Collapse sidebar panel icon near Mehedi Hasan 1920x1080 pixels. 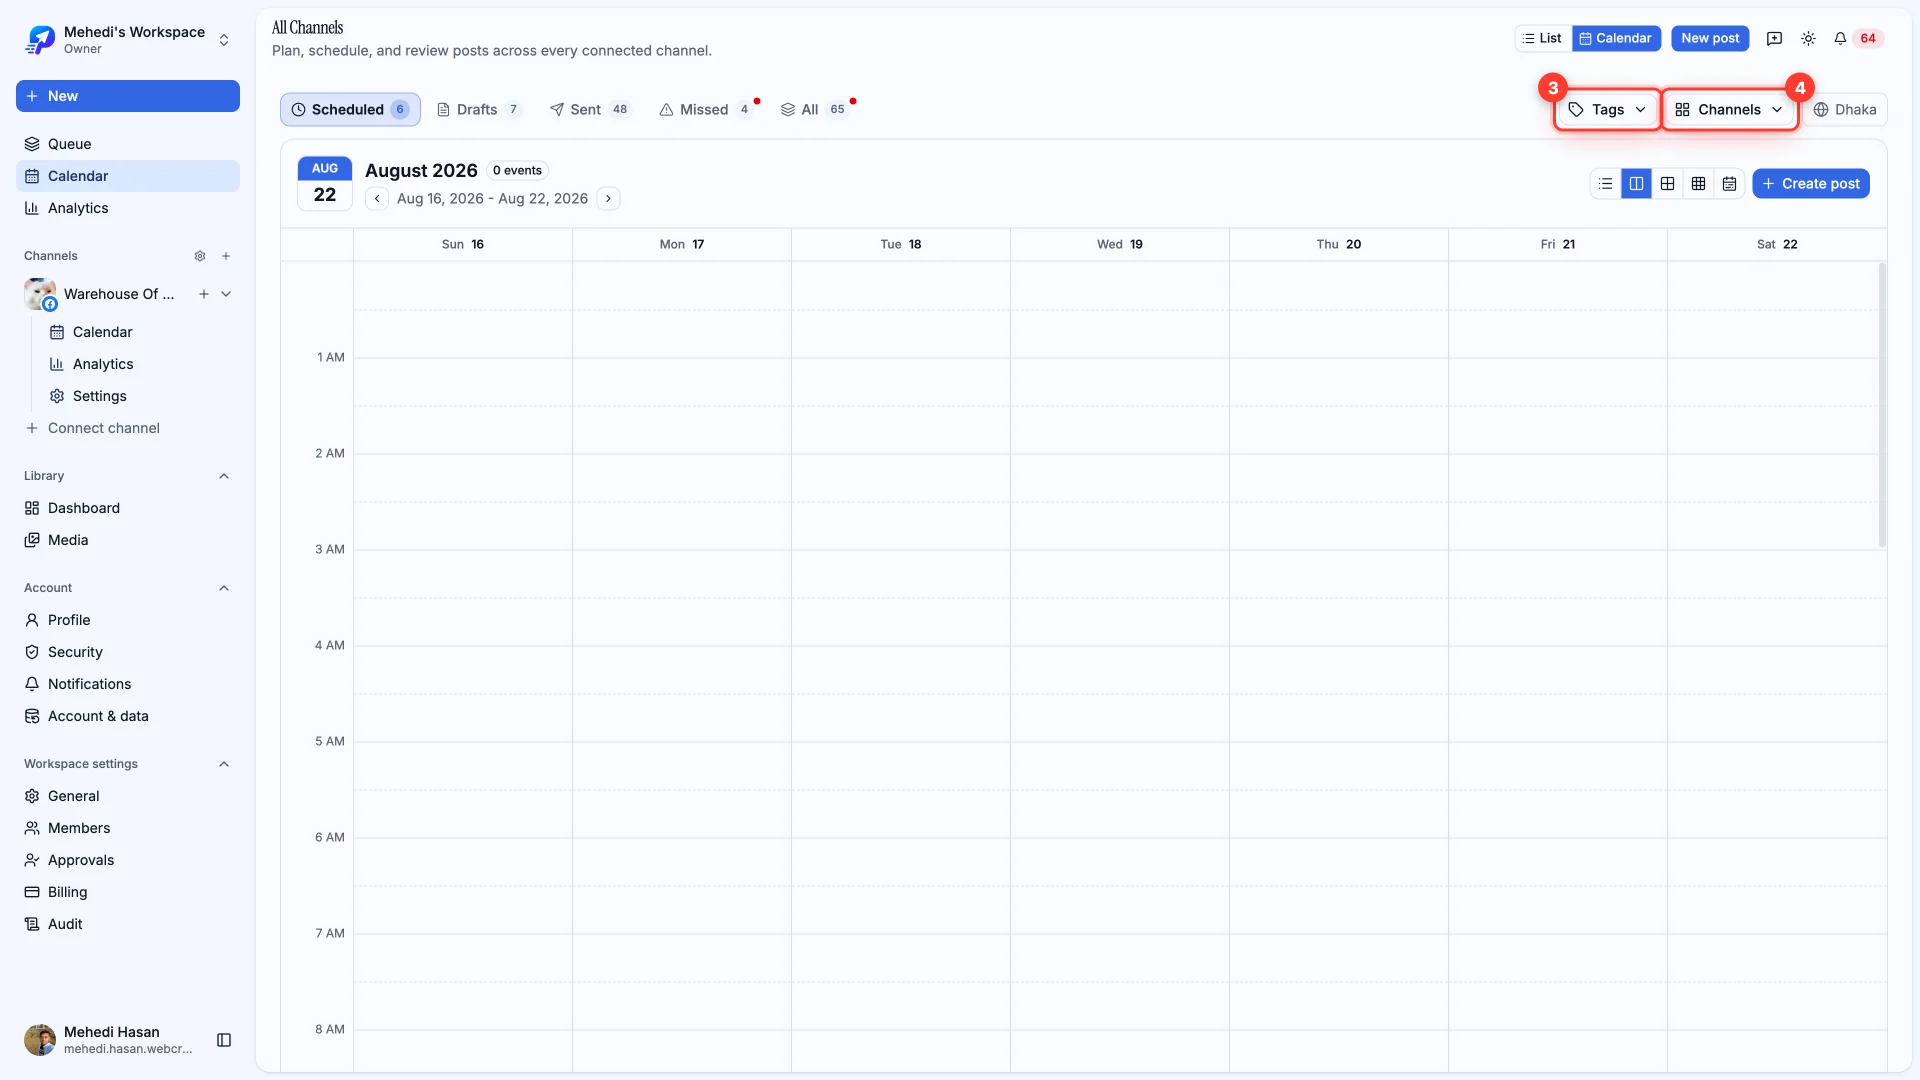point(224,1040)
